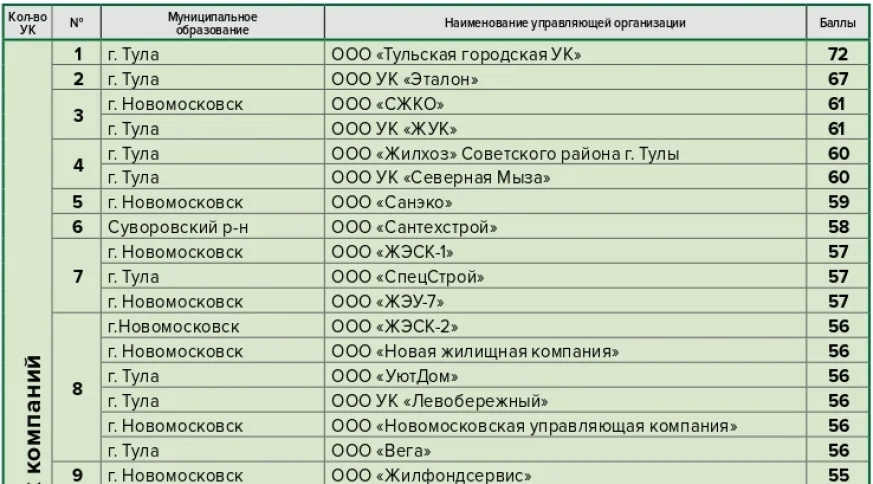Select the ООО «Тульская городская УК» cell
The height and width of the screenshot is (484, 873).
coord(456,54)
